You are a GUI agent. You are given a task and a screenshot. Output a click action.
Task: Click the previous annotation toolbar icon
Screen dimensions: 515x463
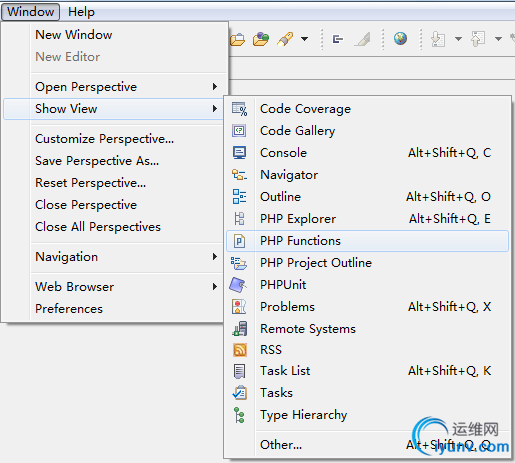click(x=478, y=39)
